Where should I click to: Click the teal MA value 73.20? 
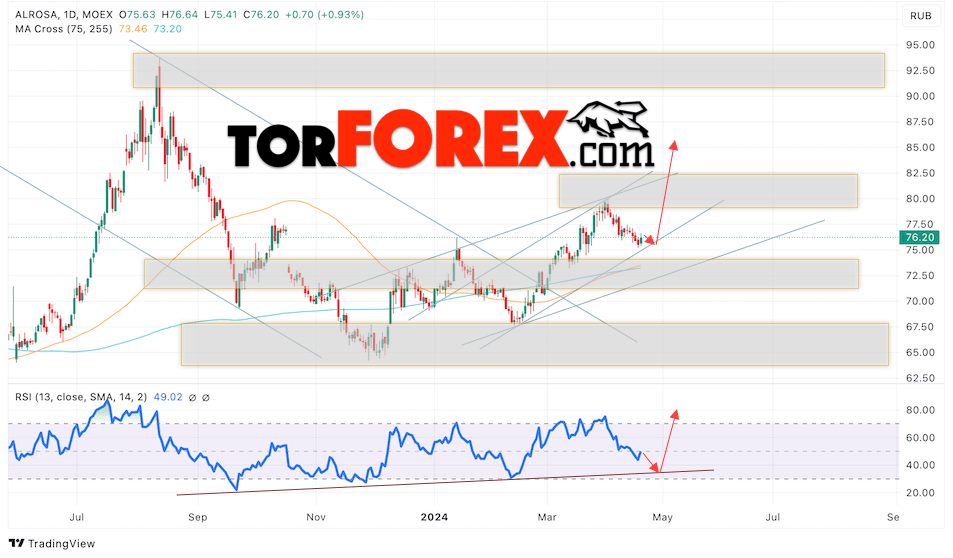coord(167,29)
